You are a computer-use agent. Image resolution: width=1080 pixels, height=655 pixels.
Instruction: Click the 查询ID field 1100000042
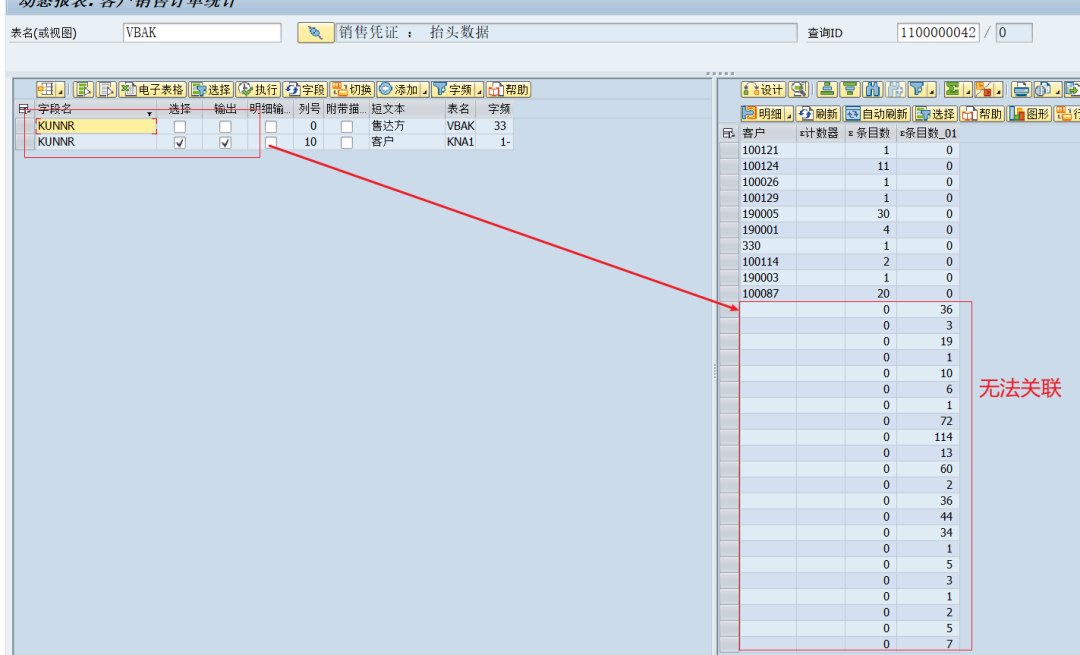click(938, 32)
